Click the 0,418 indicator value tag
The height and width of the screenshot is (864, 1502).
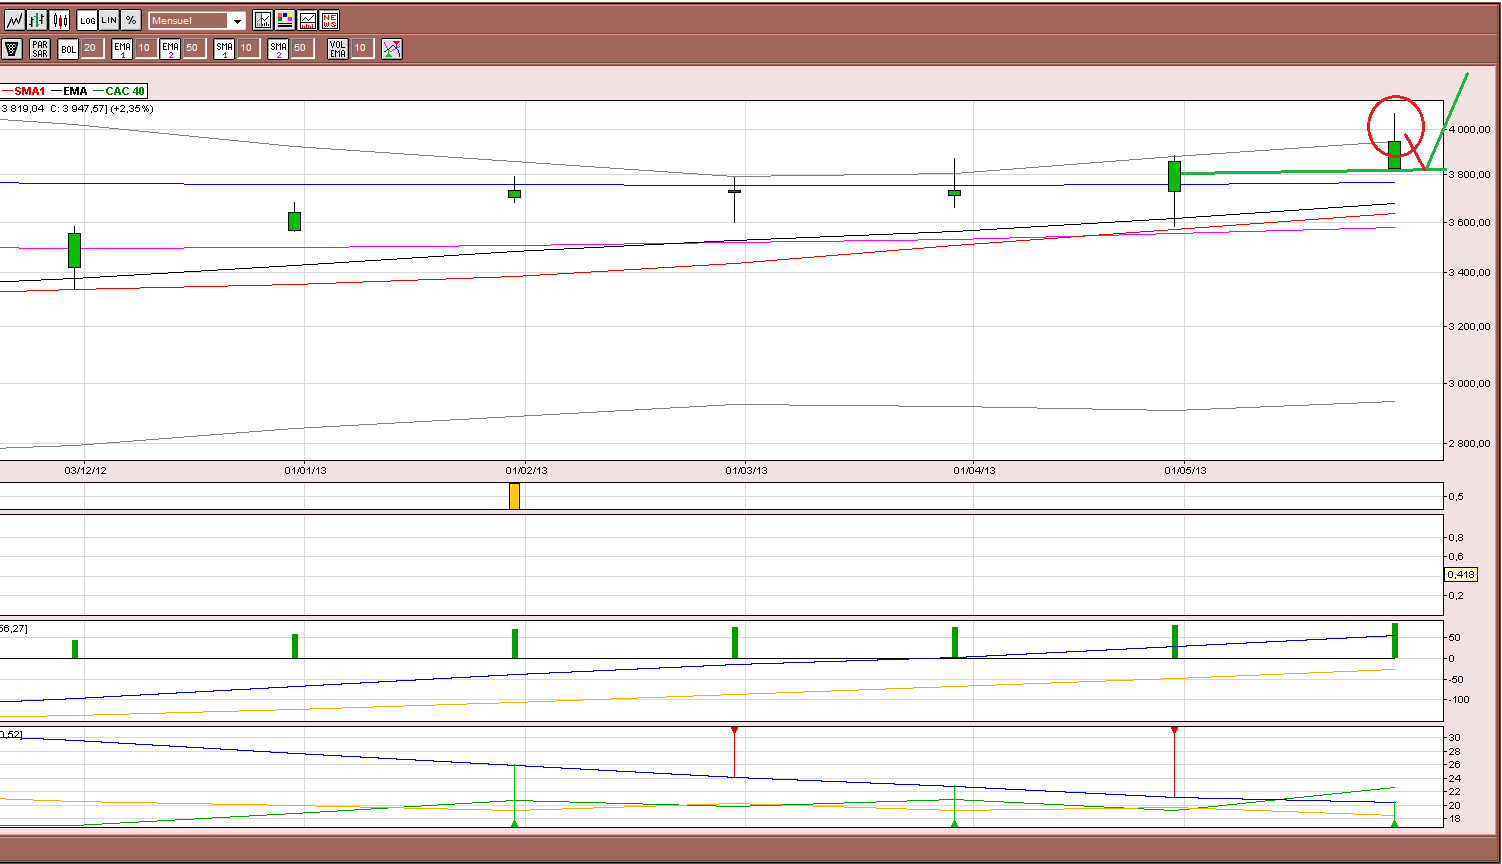click(1462, 574)
